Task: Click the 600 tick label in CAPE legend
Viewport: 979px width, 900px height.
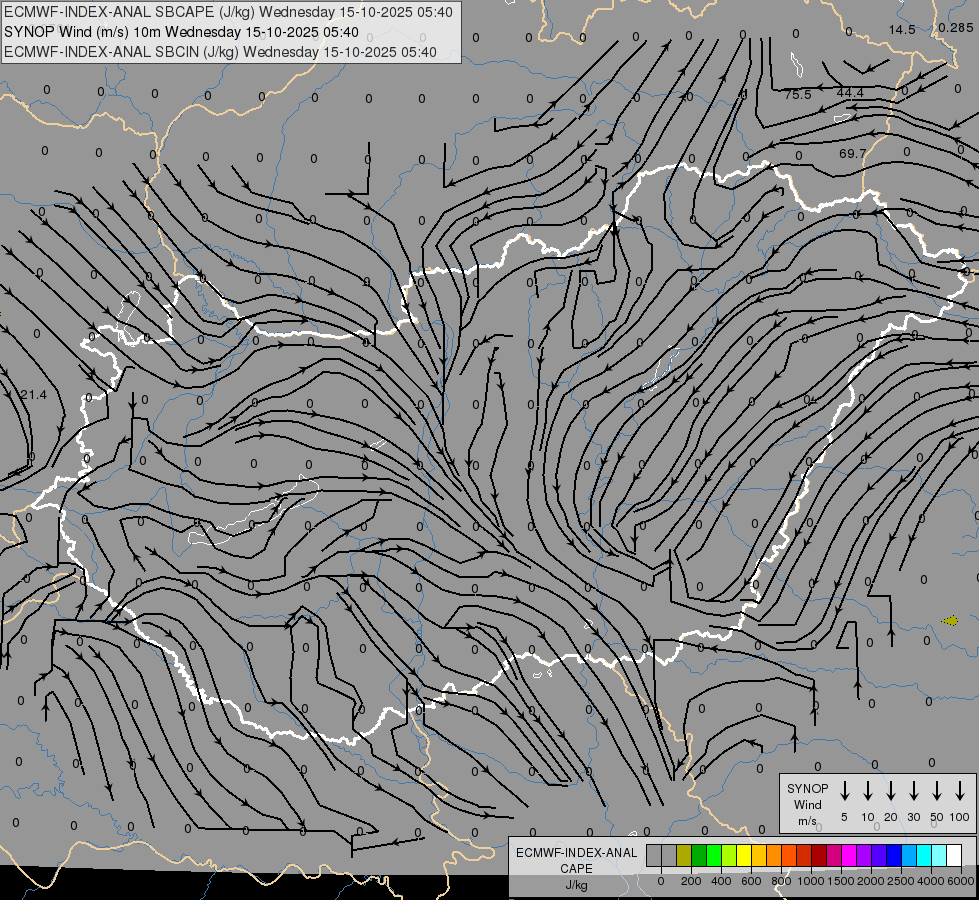Action: click(x=751, y=881)
